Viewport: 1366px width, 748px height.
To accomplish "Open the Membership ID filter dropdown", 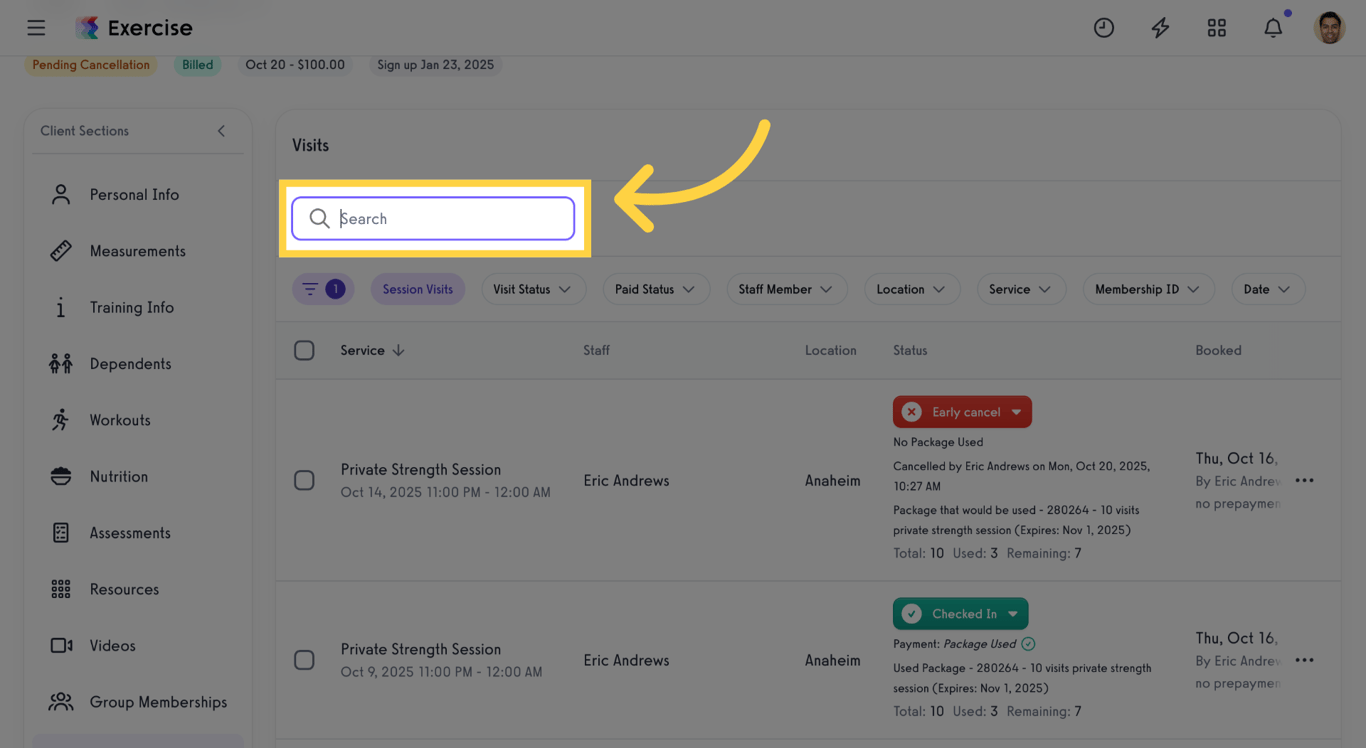I will pyautogui.click(x=1148, y=289).
